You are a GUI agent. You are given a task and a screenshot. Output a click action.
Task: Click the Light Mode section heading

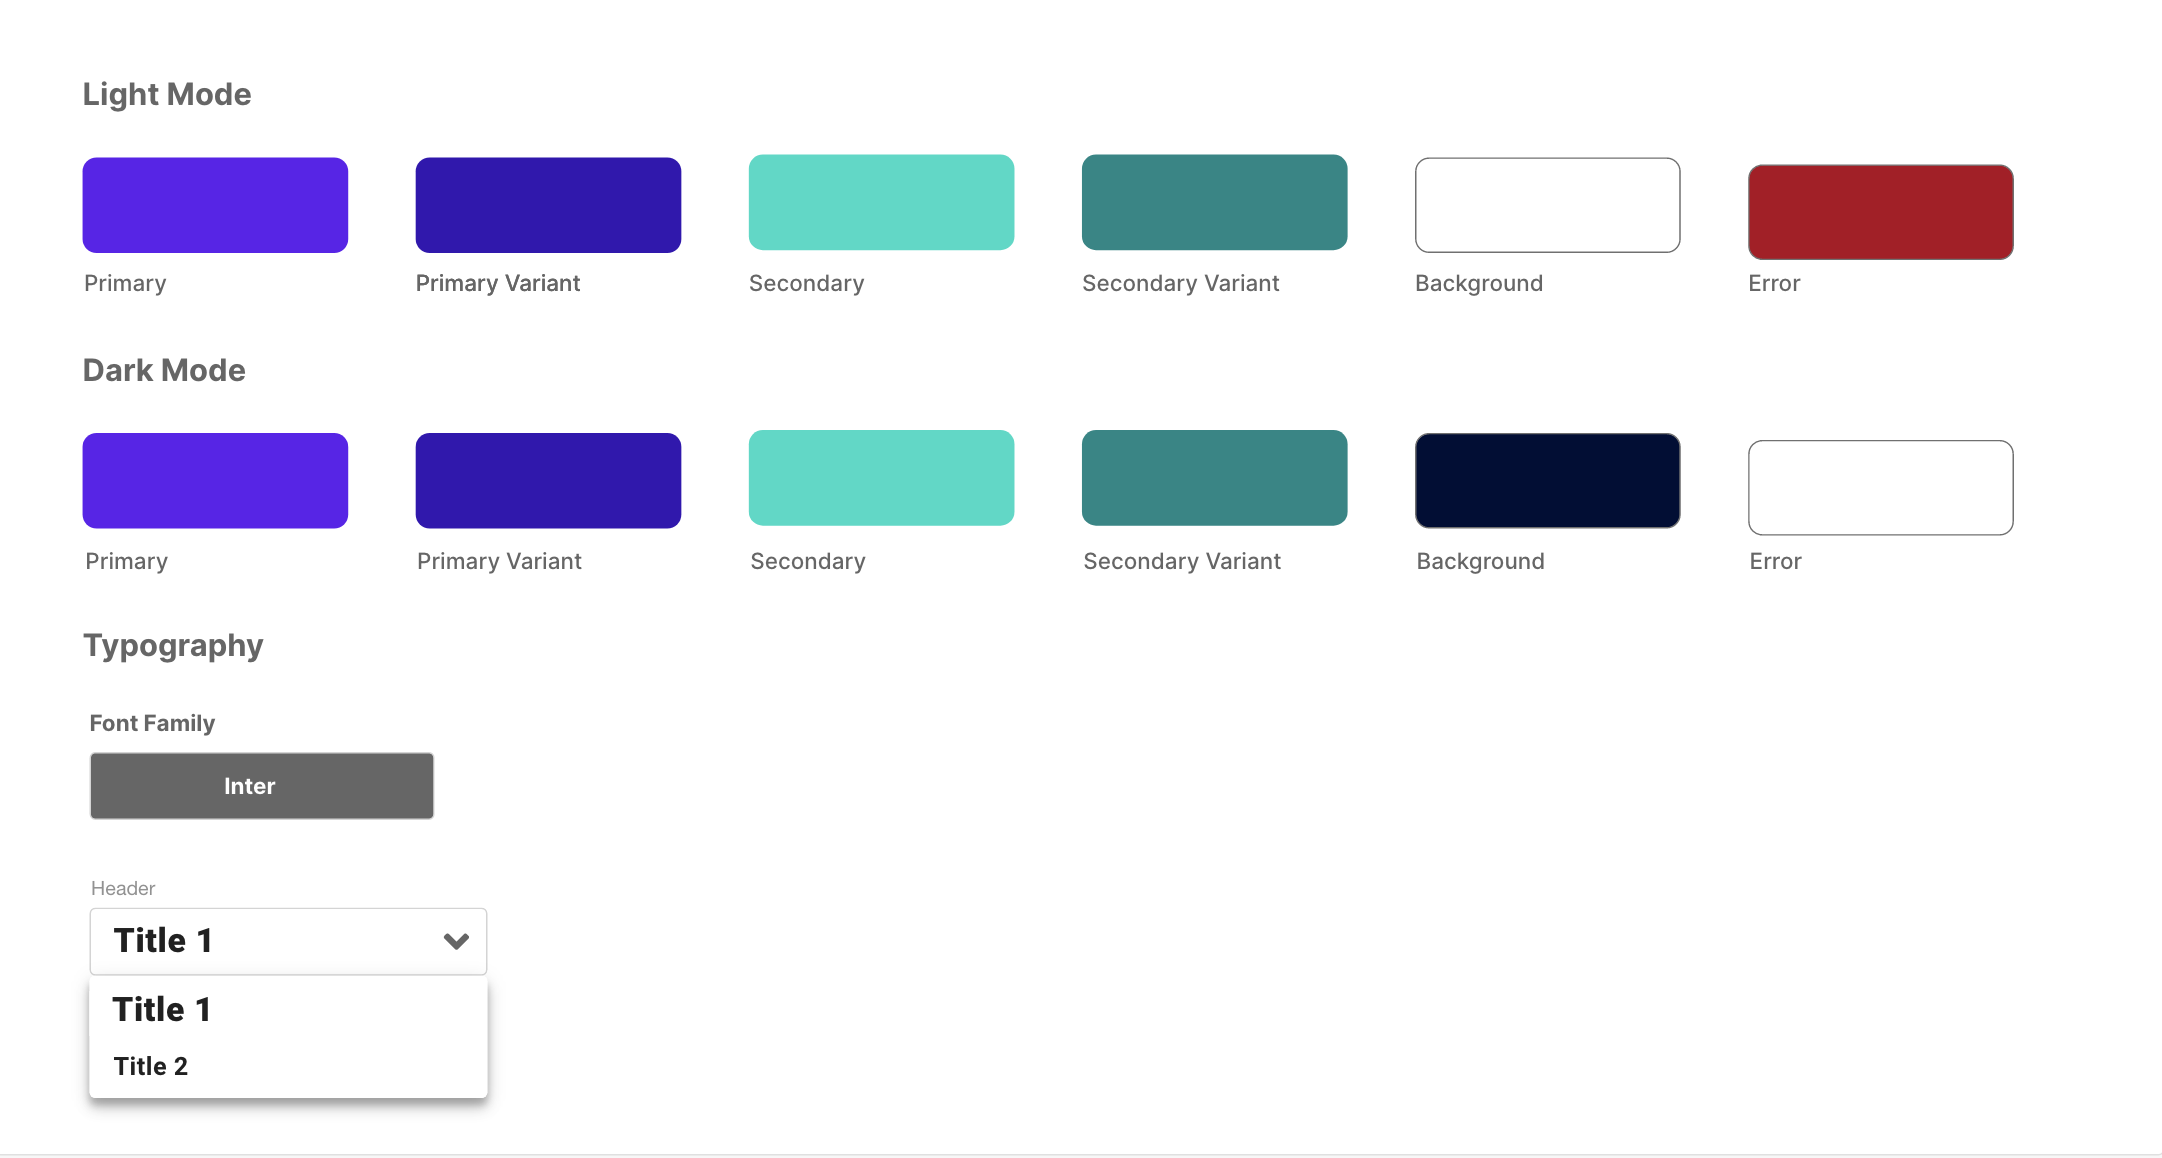coord(167,94)
